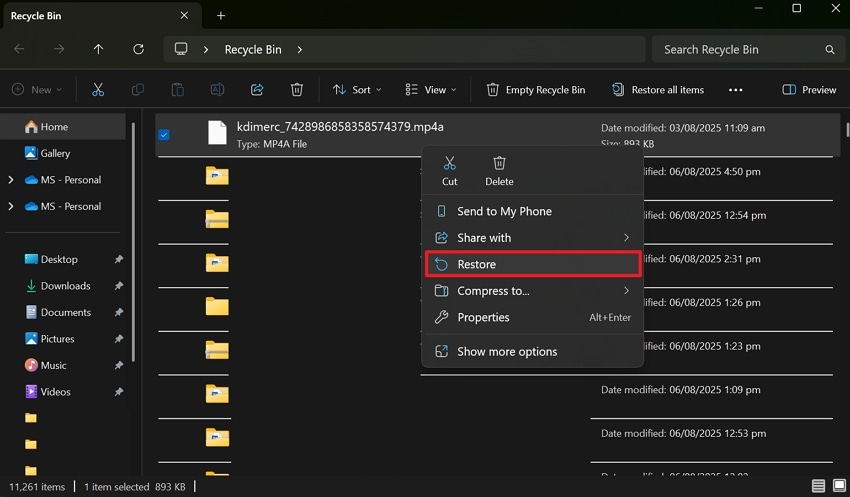Click the Paste clipboard icon in toolbar
The height and width of the screenshot is (497, 850).
(177, 89)
